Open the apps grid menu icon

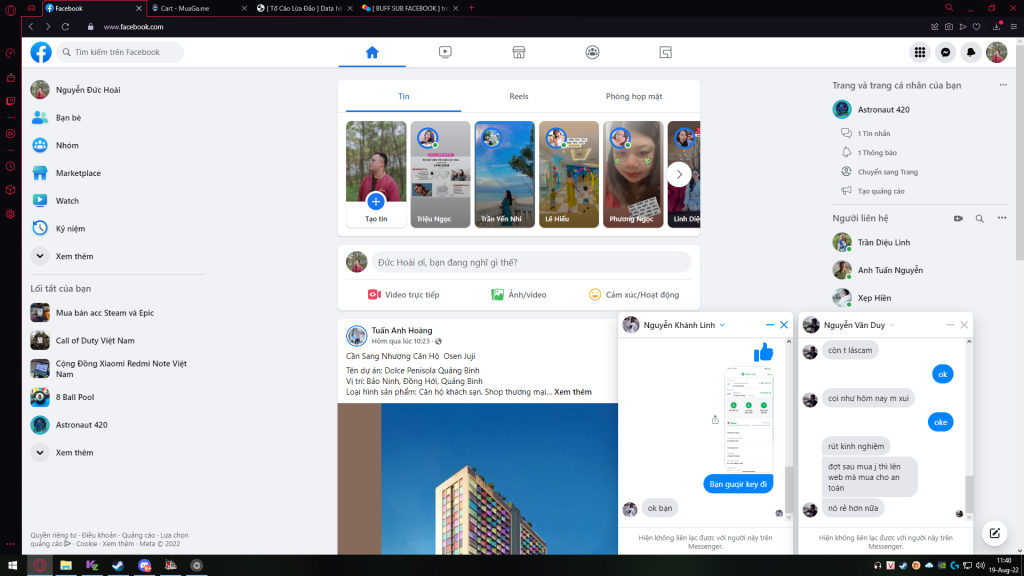919,52
